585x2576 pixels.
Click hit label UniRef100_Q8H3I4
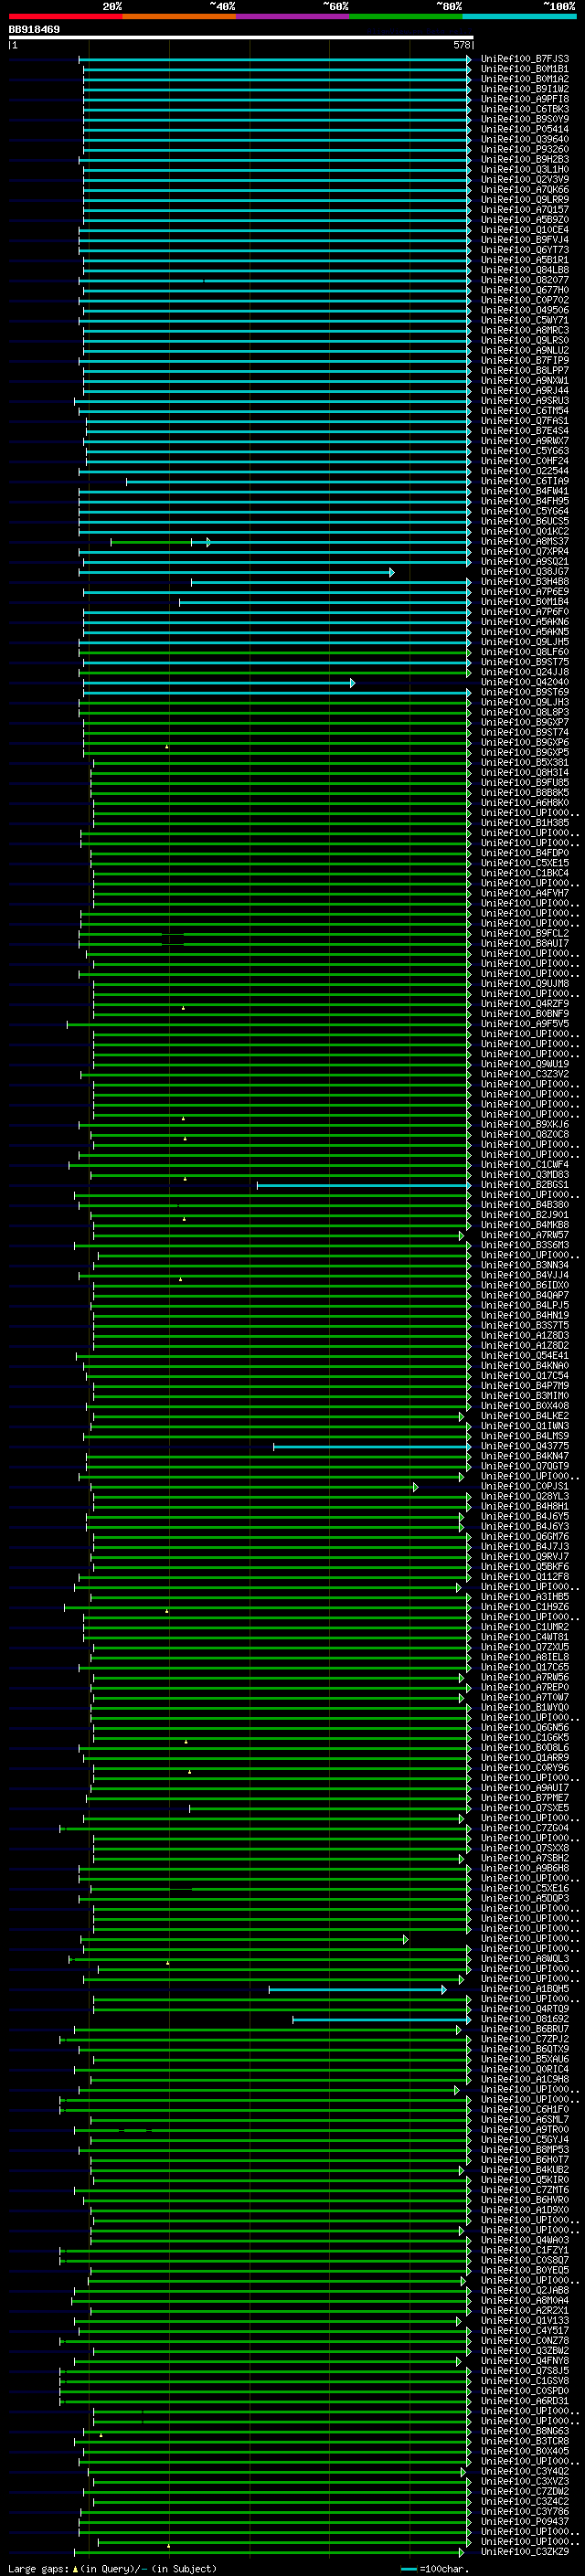point(525,773)
